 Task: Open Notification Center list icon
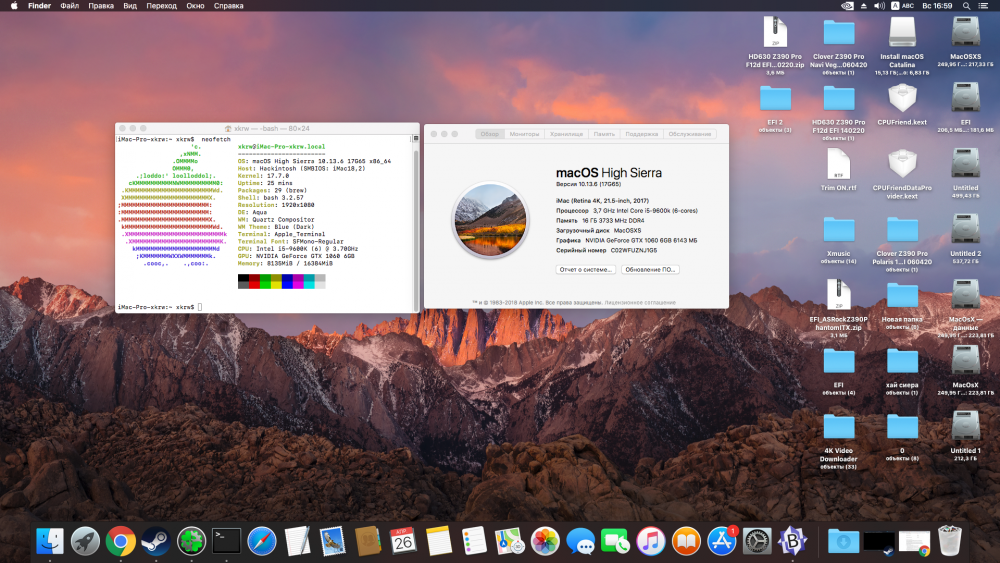(x=983, y=6)
